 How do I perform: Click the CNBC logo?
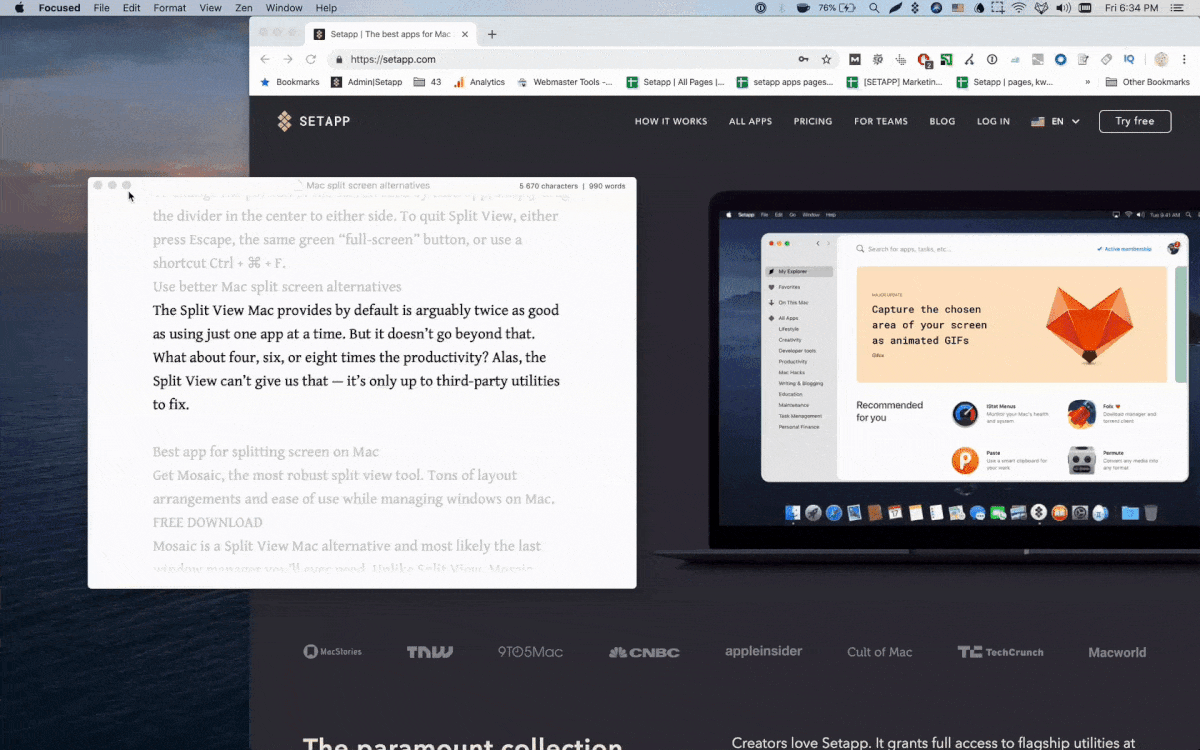point(644,652)
